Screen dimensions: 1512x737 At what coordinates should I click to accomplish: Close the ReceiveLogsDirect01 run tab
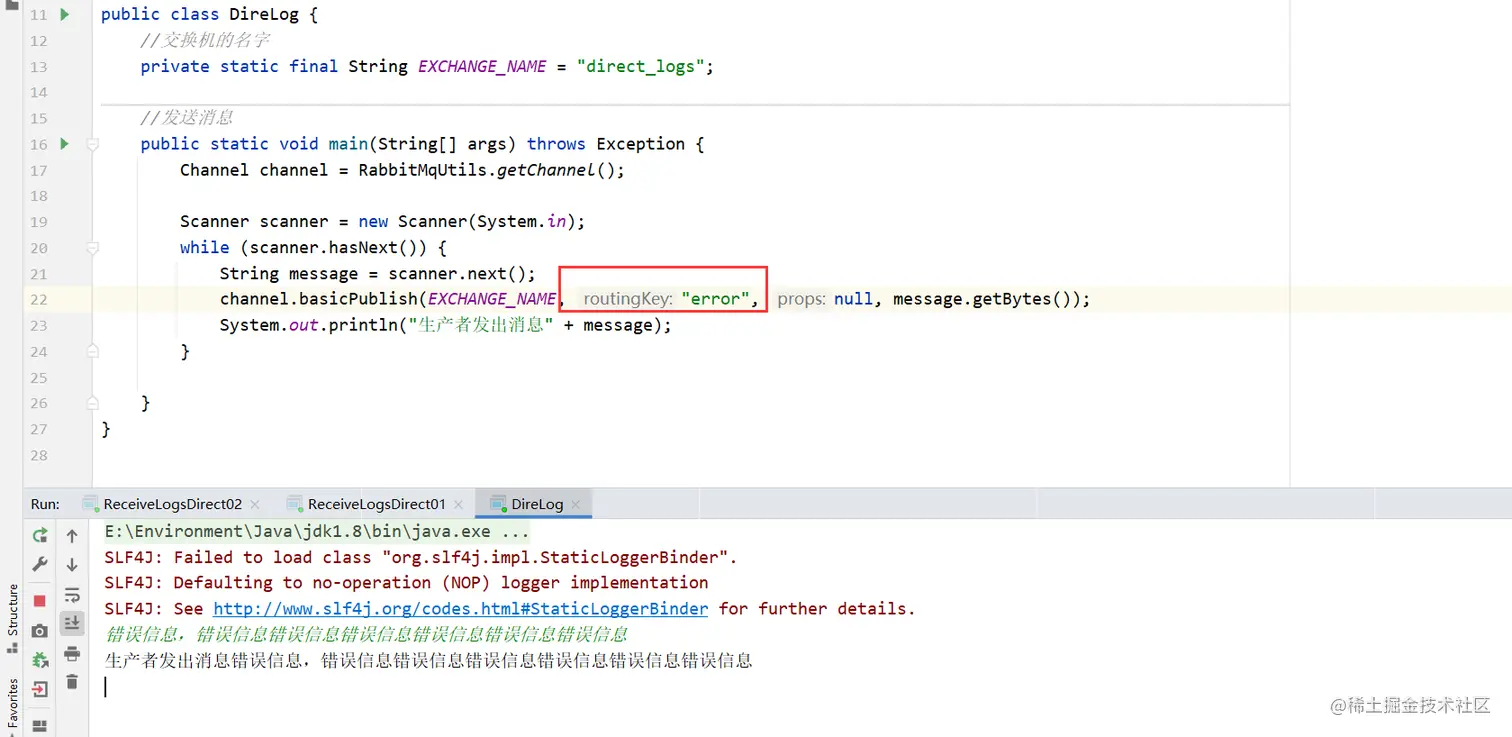click(x=459, y=505)
